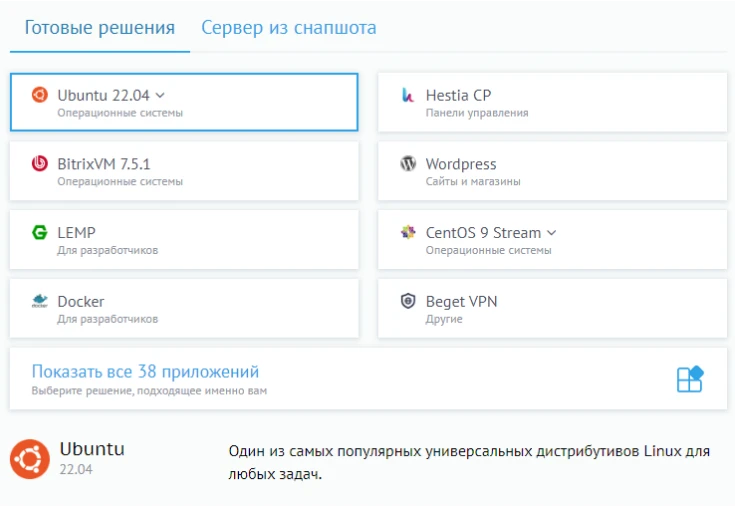Click Сайты и магазины label under Wordpress
The height and width of the screenshot is (507, 735).
(473, 181)
